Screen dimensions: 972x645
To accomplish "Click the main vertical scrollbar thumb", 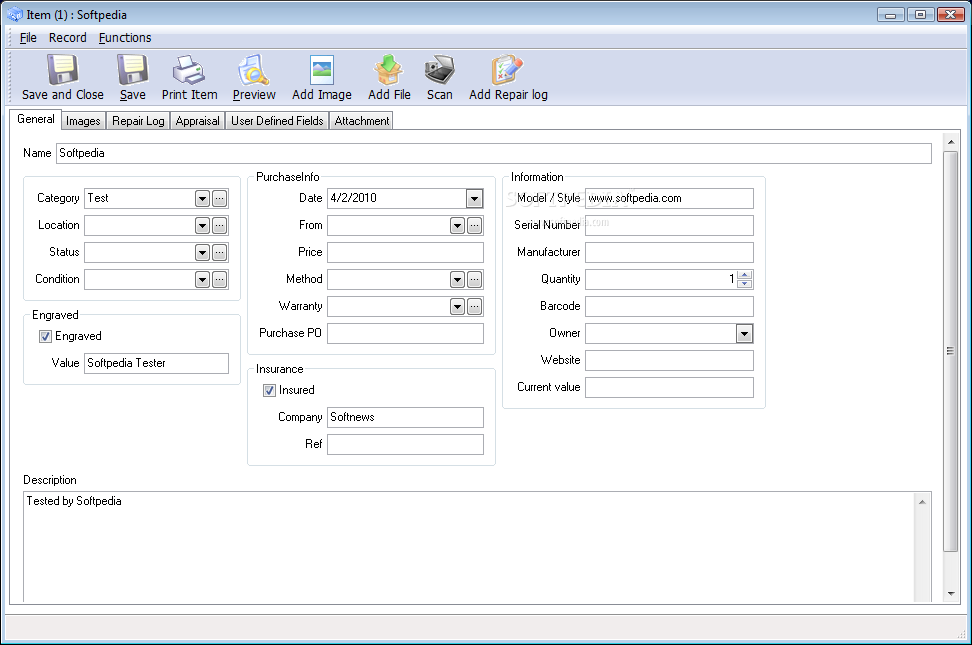I will pyautogui.click(x=950, y=350).
